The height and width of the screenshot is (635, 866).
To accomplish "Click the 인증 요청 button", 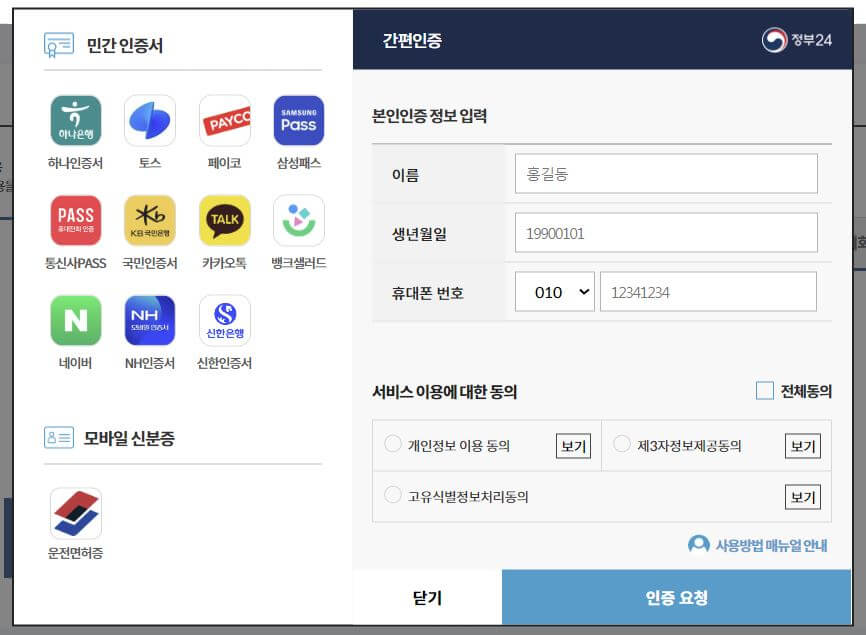I will (677, 597).
